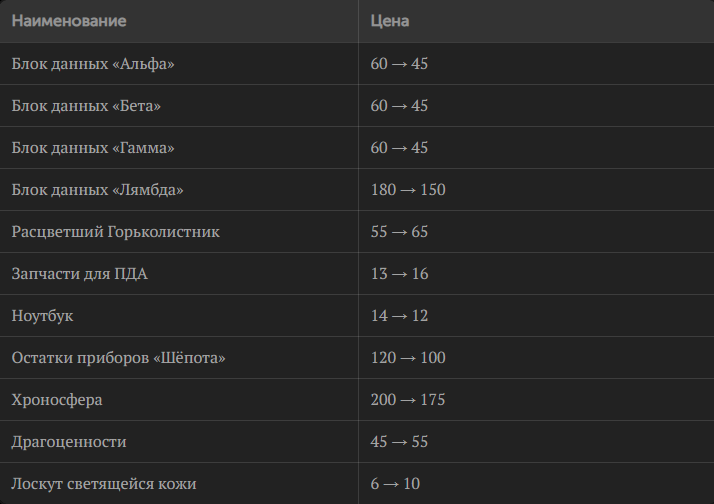
Task: Select price value 14 → 12
Action: pyautogui.click(x=399, y=316)
